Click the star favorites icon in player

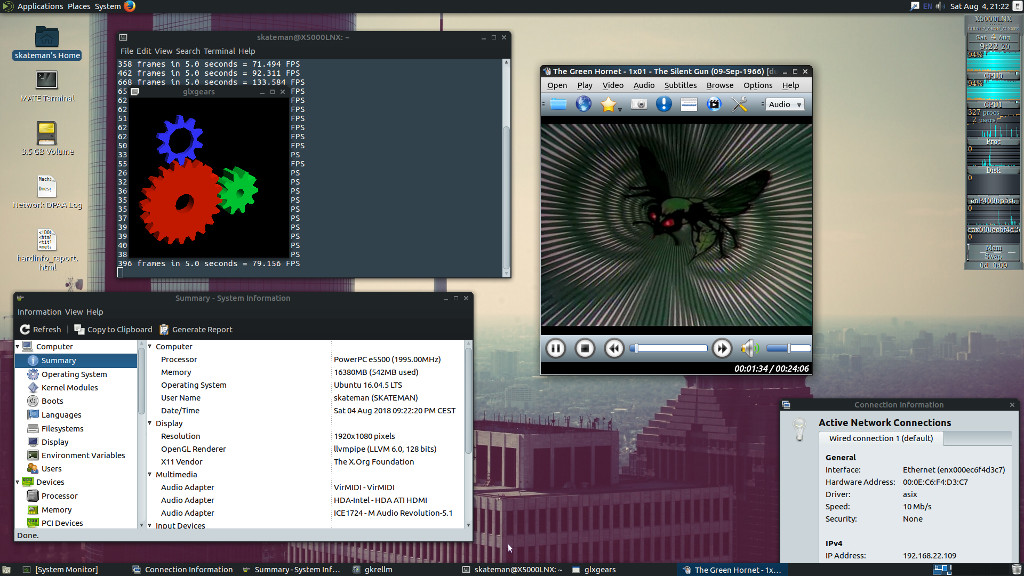pos(609,104)
